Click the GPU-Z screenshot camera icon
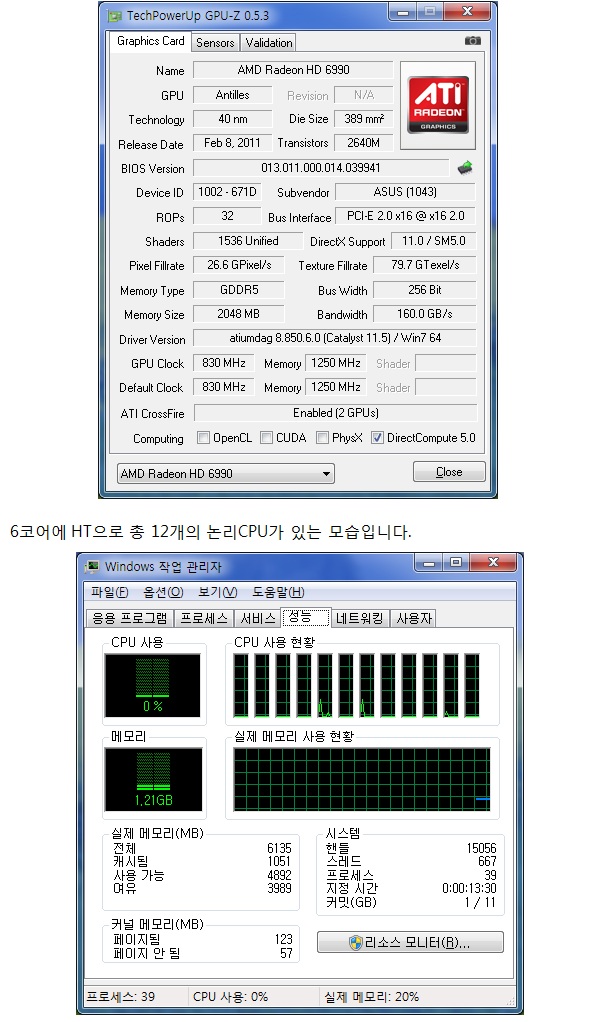 coord(473,40)
